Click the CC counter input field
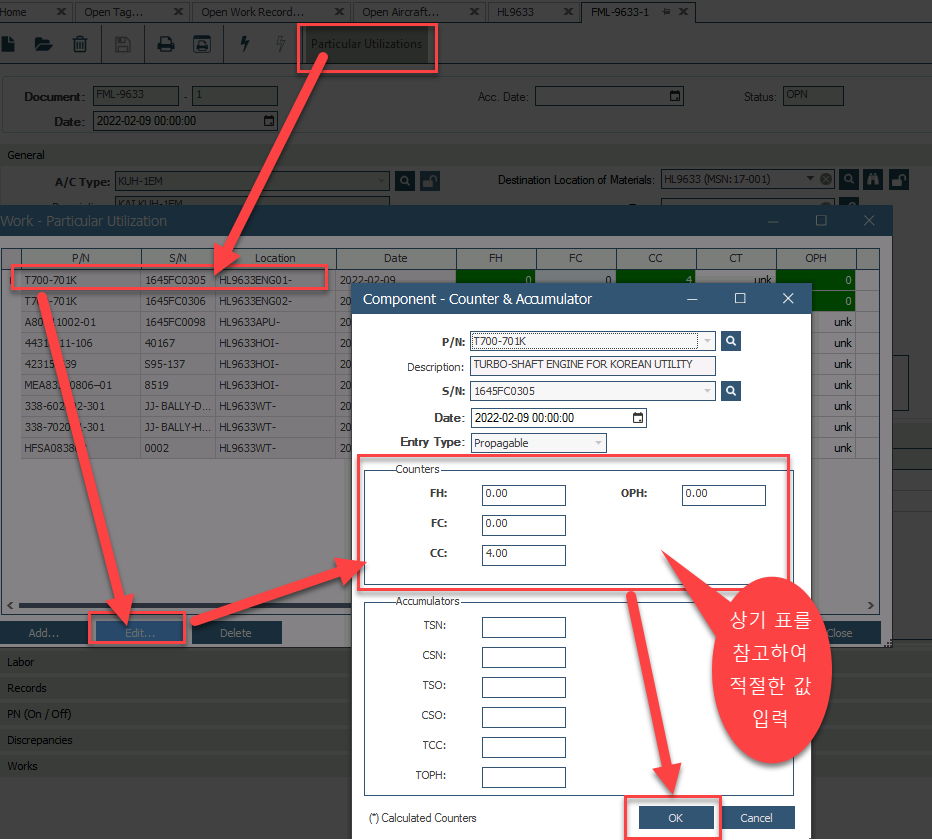Image resolution: width=932 pixels, height=840 pixels. (523, 554)
